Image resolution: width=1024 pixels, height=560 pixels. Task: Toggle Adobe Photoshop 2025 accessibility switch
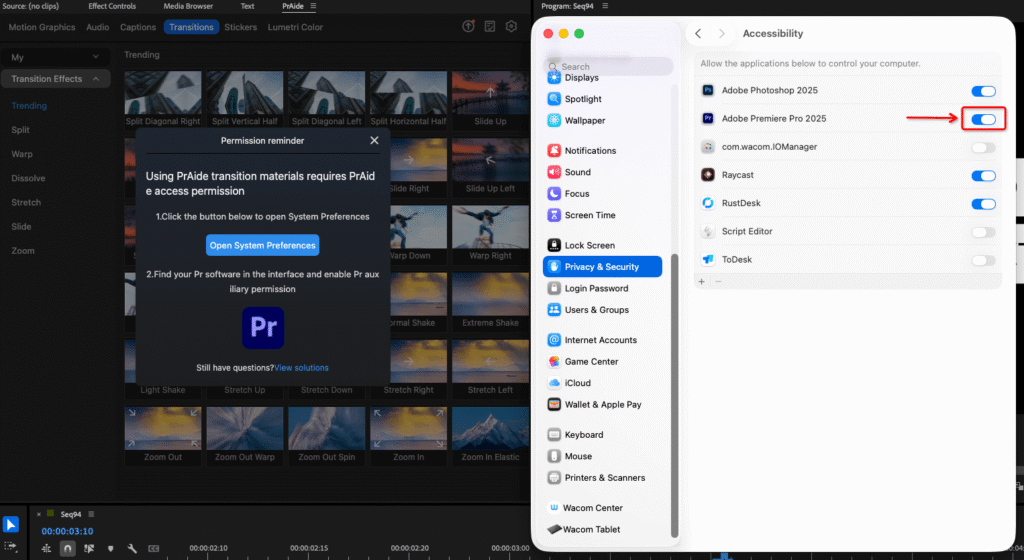(x=983, y=91)
